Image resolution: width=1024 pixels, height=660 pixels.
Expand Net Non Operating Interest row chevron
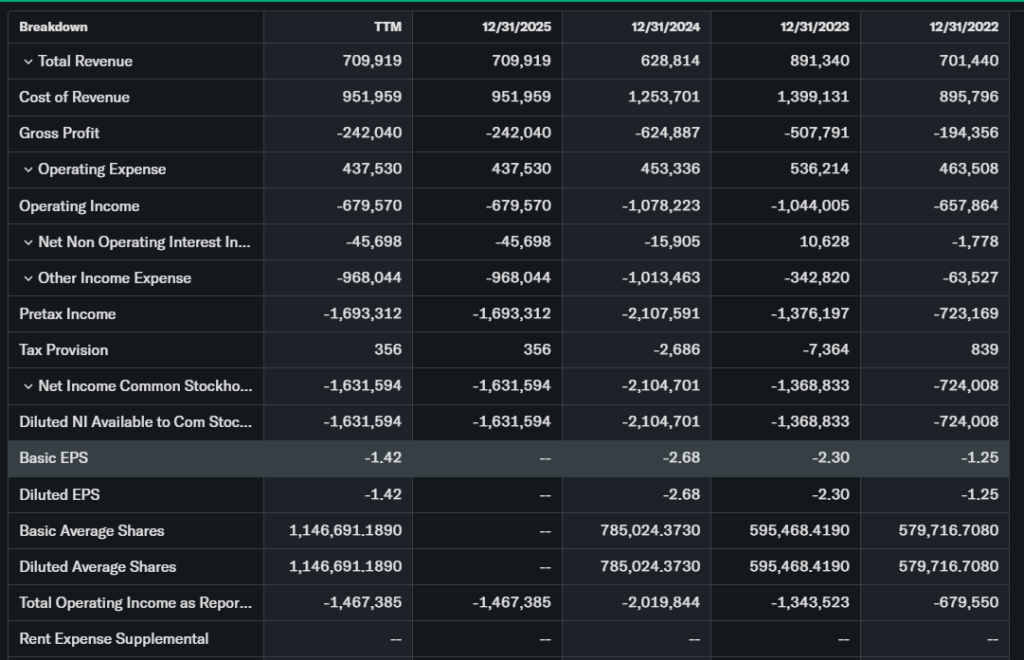tap(28, 242)
